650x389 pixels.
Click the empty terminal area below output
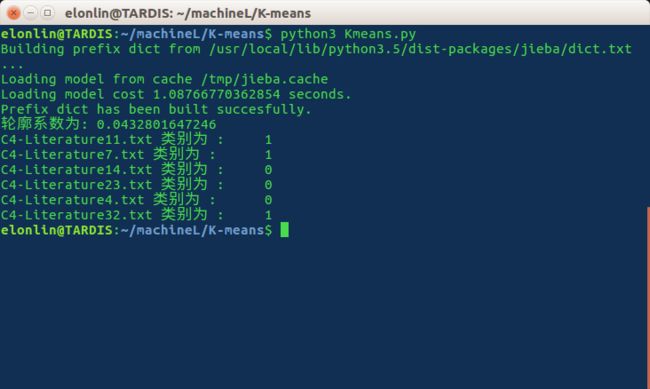pyautogui.click(x=323, y=313)
